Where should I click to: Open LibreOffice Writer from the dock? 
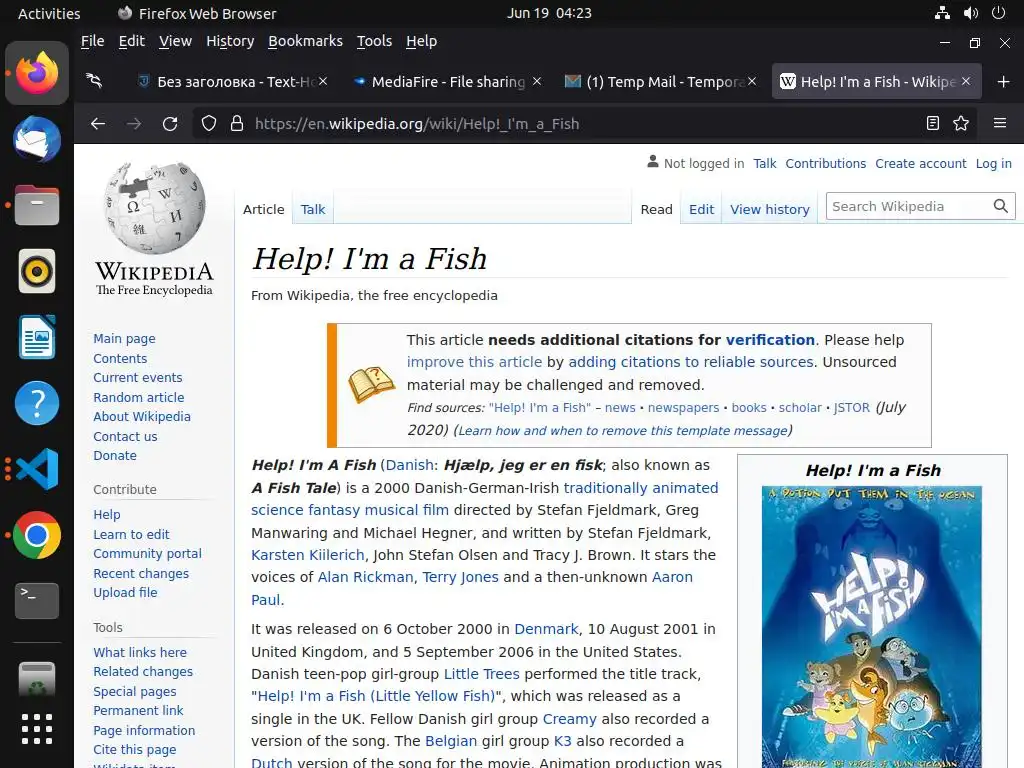[37, 337]
